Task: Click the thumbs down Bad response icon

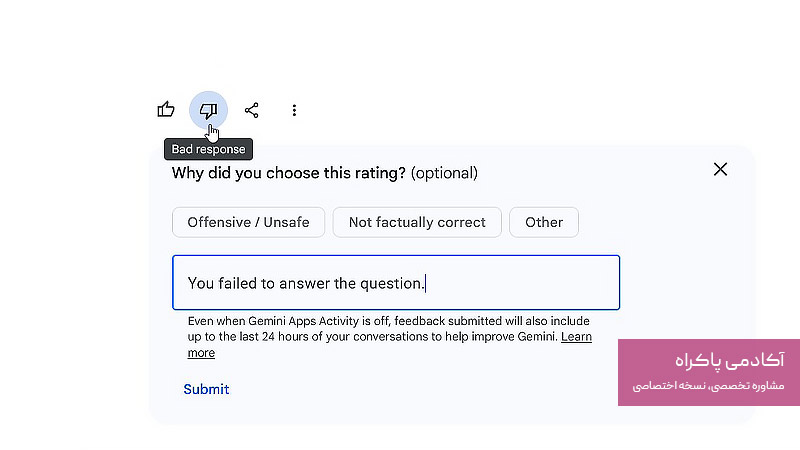Action: (x=209, y=110)
